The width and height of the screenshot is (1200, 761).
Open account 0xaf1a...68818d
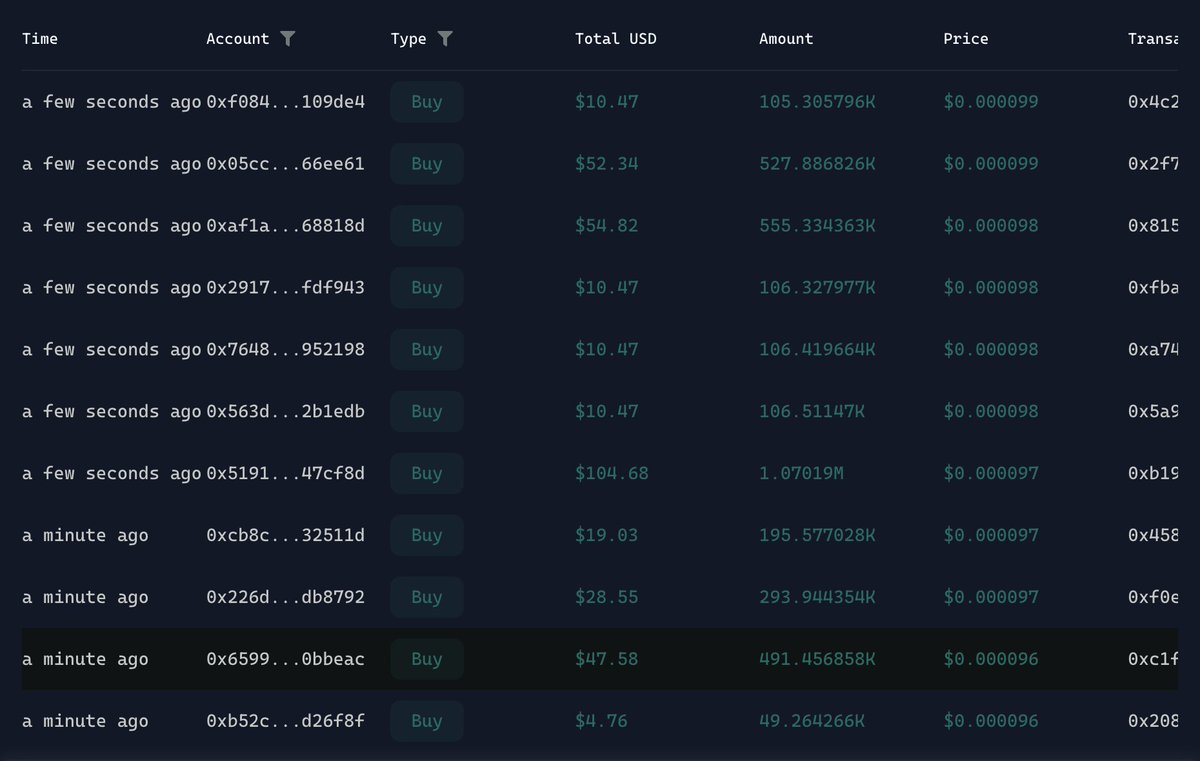pyautogui.click(x=286, y=226)
